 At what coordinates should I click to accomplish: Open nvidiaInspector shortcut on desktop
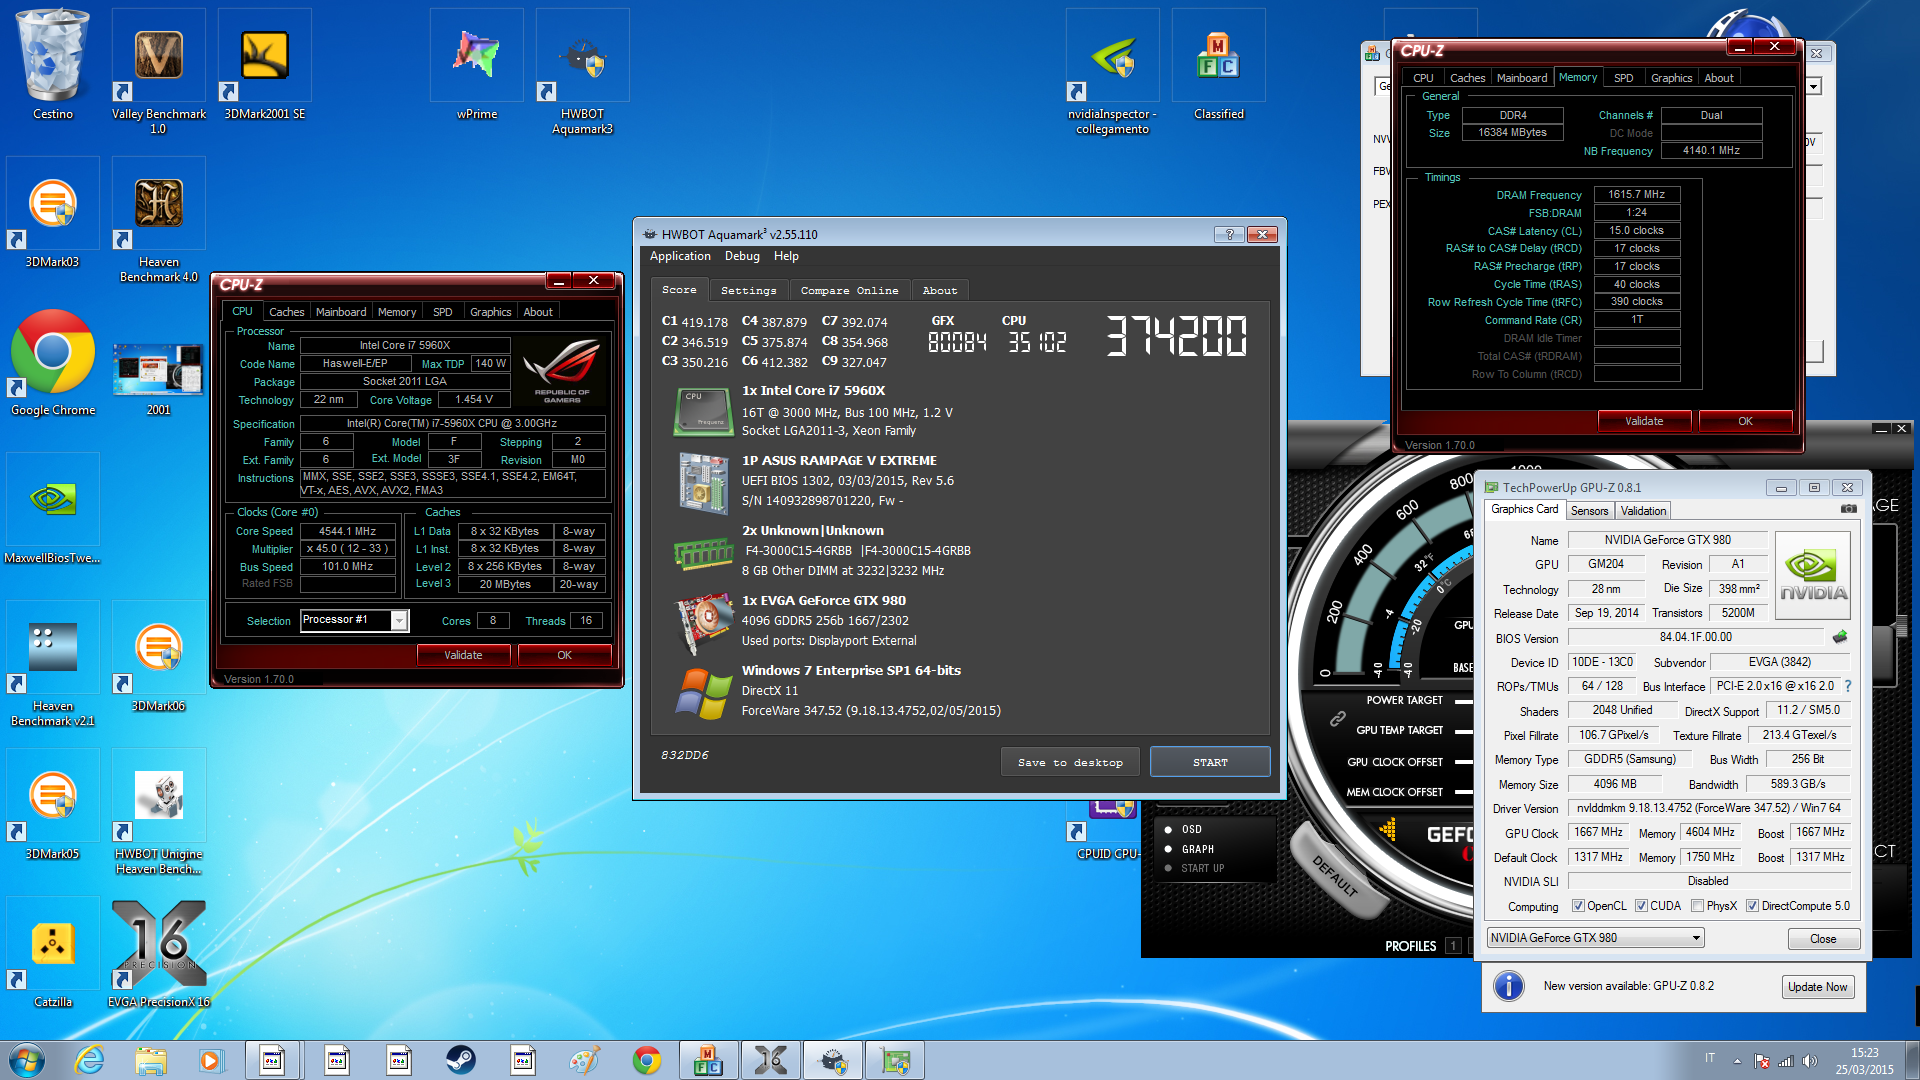click(x=1112, y=72)
